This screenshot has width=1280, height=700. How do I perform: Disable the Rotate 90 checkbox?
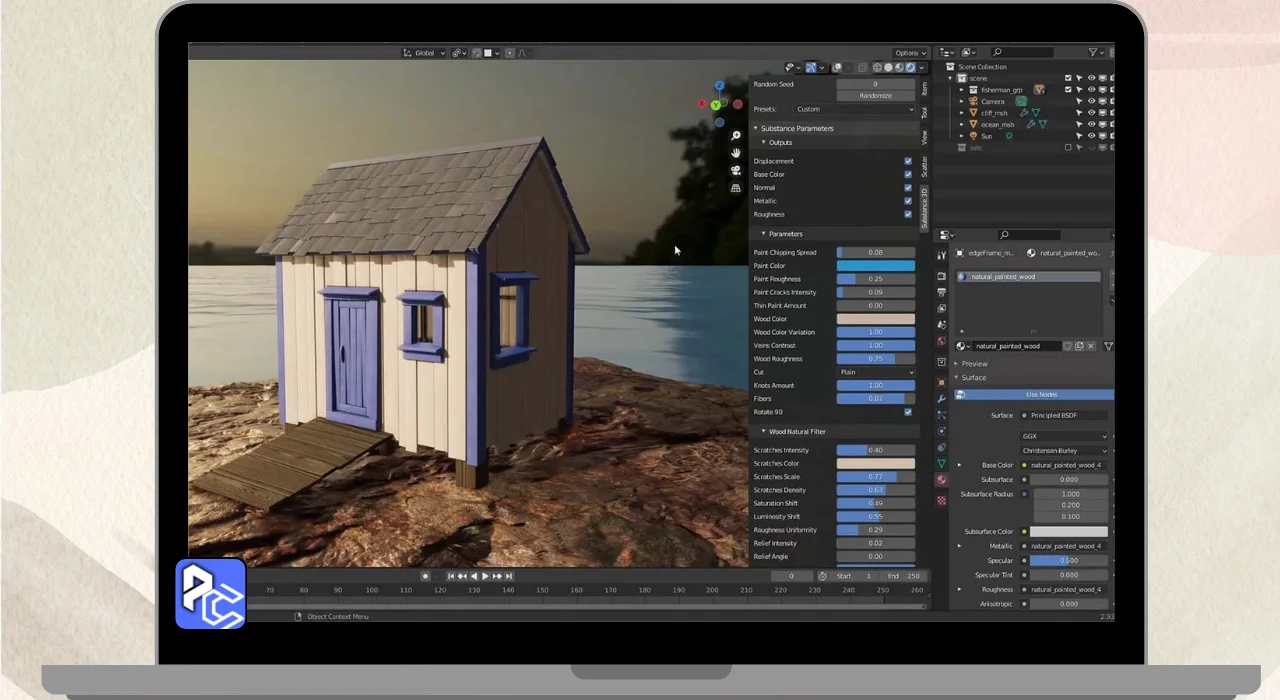click(908, 412)
